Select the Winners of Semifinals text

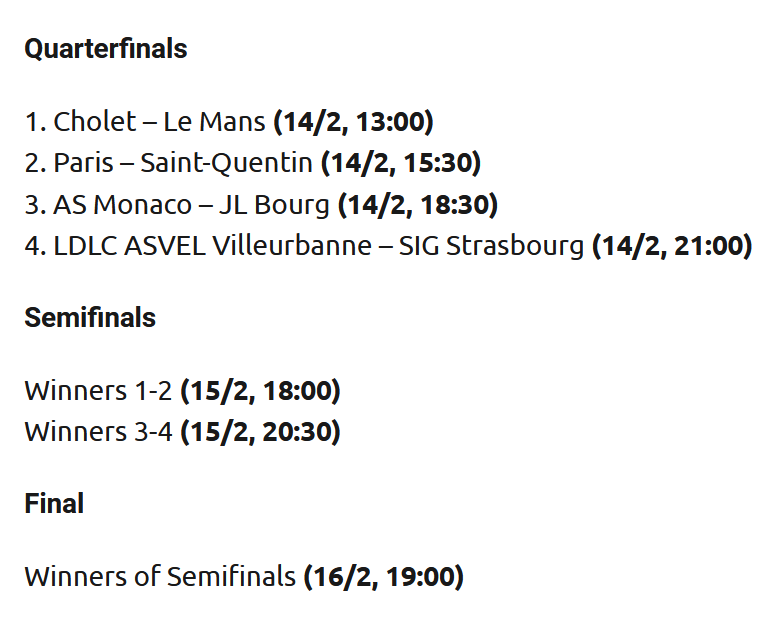pyautogui.click(x=160, y=576)
